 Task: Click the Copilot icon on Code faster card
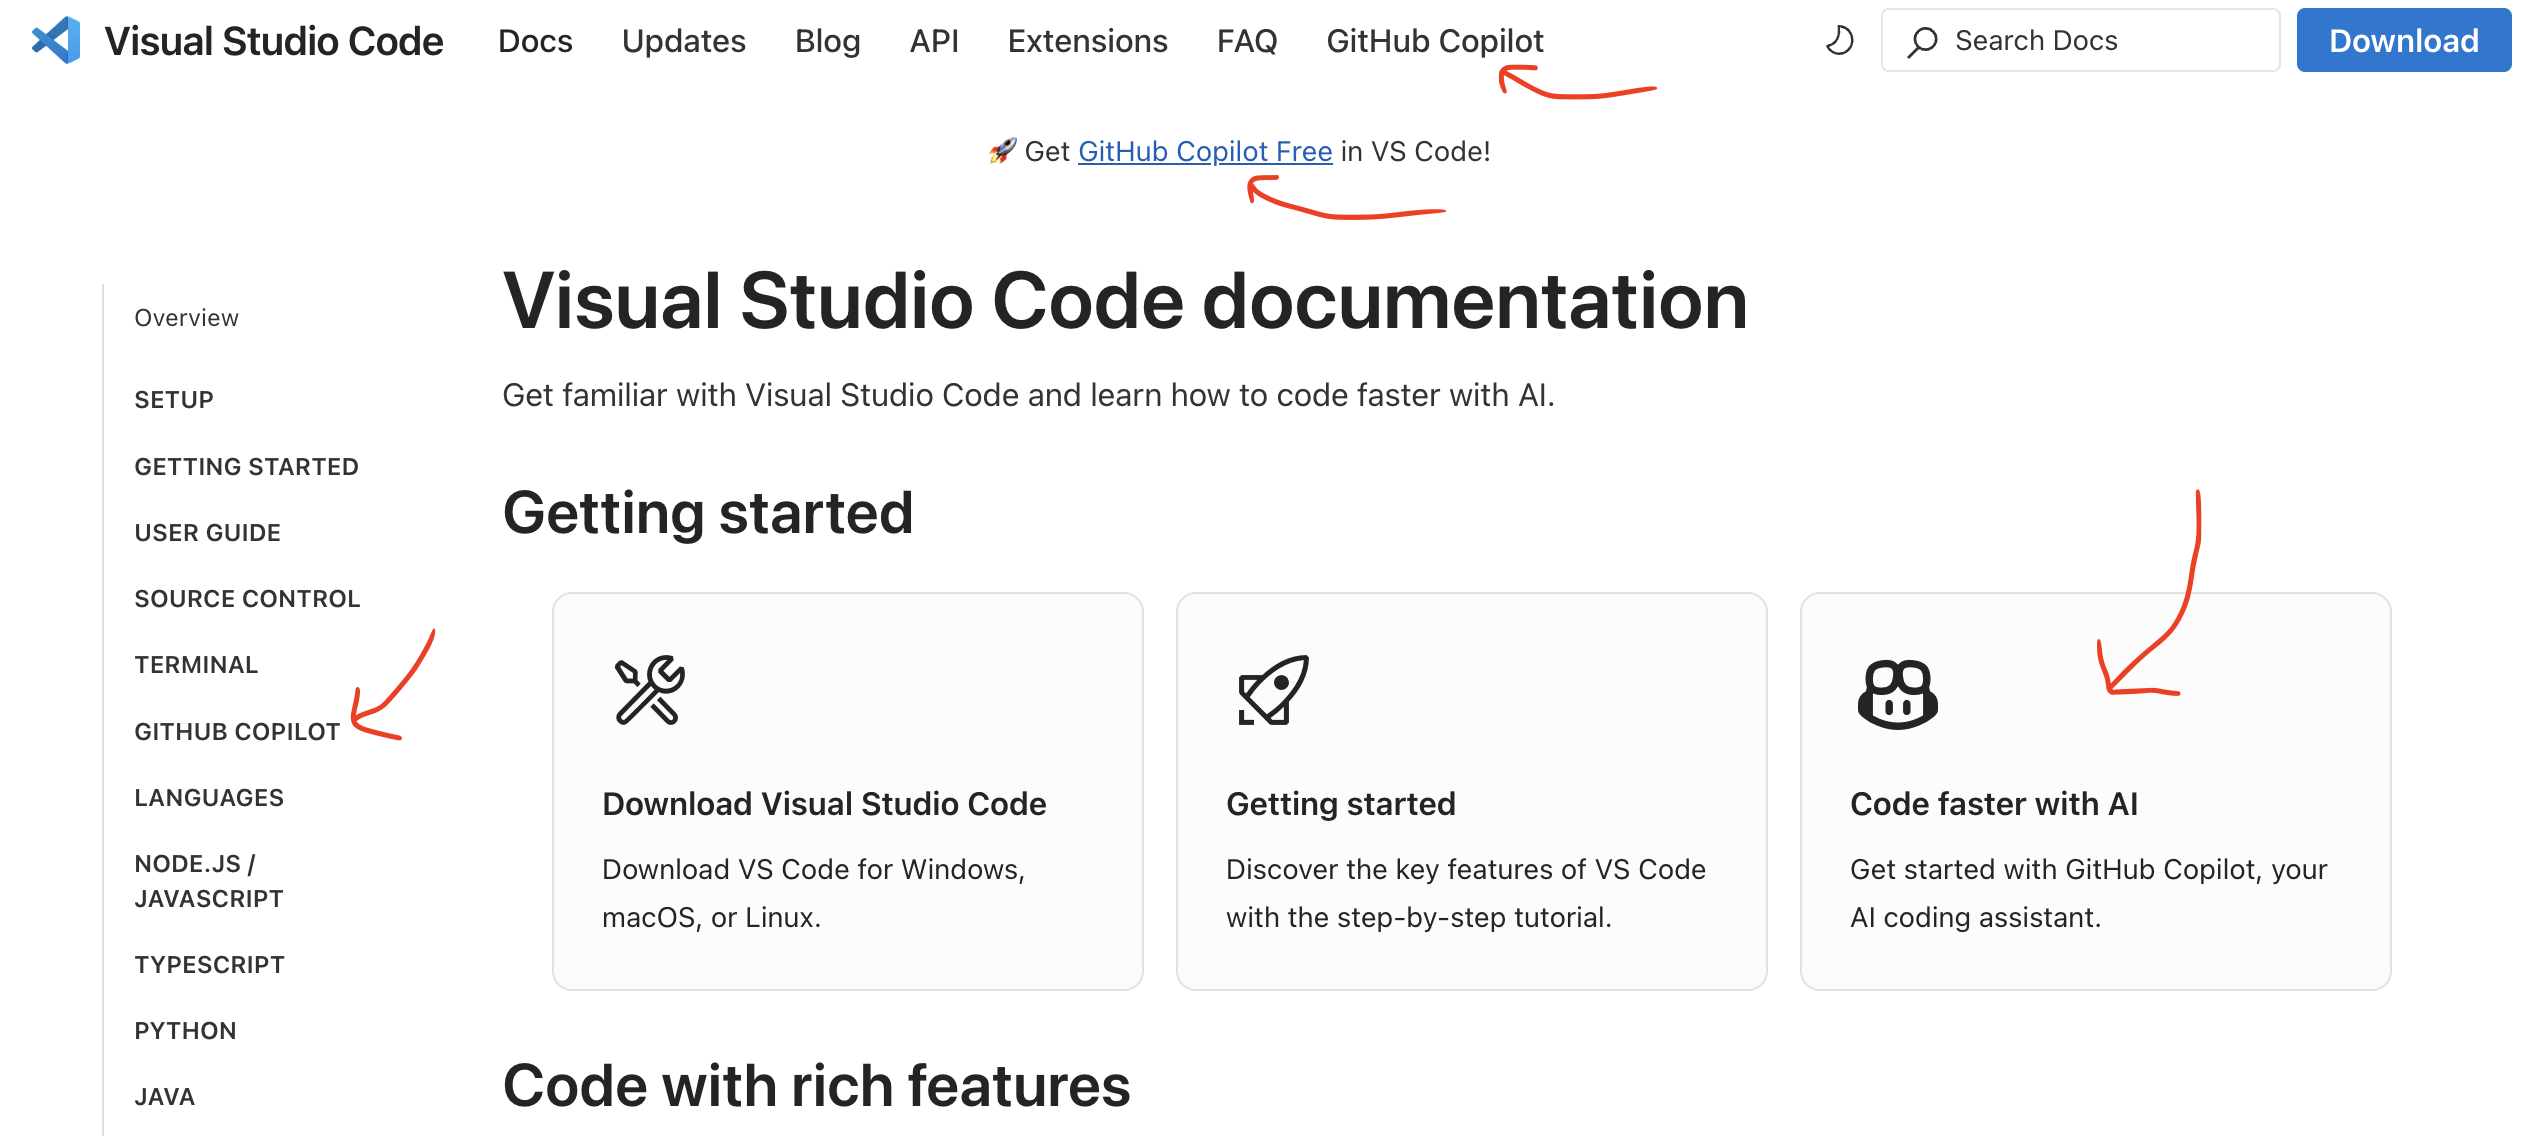1897,694
